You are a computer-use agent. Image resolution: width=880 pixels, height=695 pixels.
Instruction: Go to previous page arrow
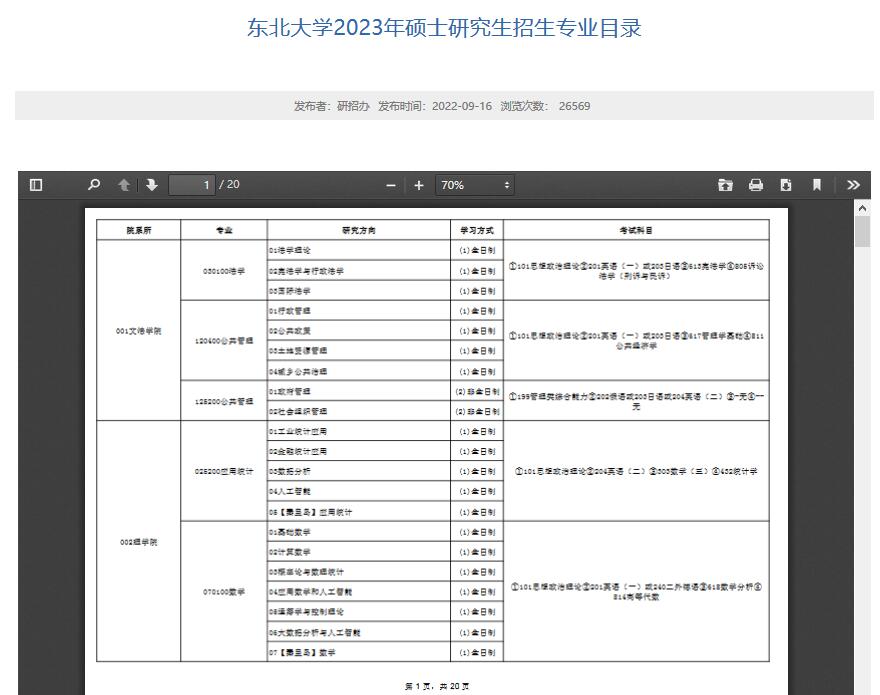pos(124,185)
